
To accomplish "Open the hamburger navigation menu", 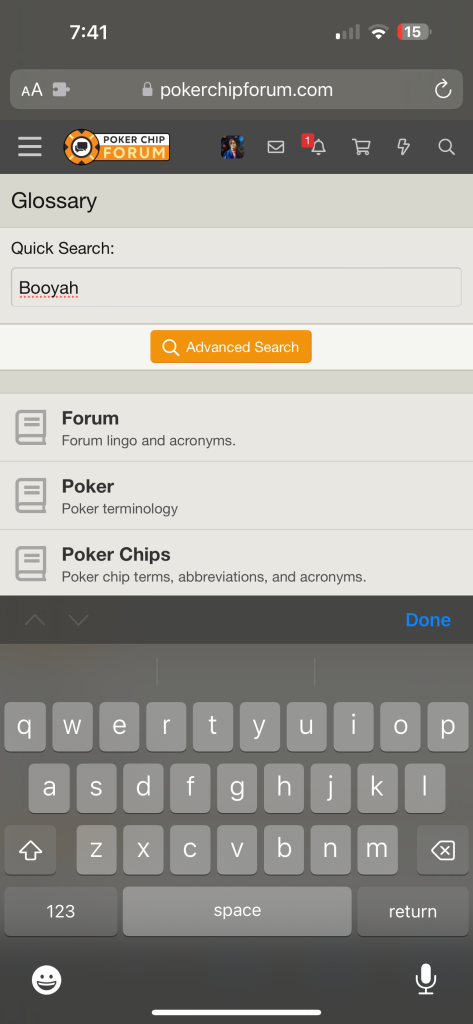I will [30, 147].
